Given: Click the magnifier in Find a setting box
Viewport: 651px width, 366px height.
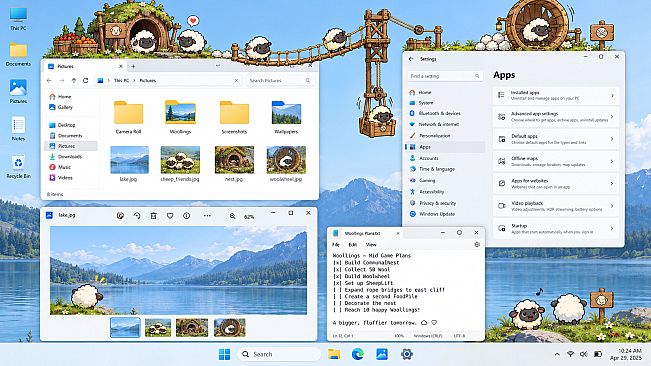Looking at the screenshot, I should [x=477, y=76].
